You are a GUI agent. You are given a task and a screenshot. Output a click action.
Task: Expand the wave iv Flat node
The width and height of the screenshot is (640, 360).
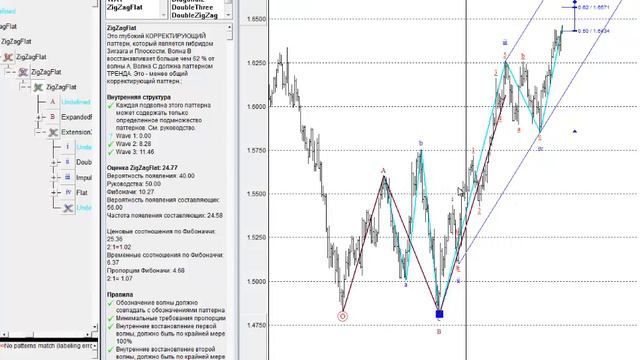53,193
